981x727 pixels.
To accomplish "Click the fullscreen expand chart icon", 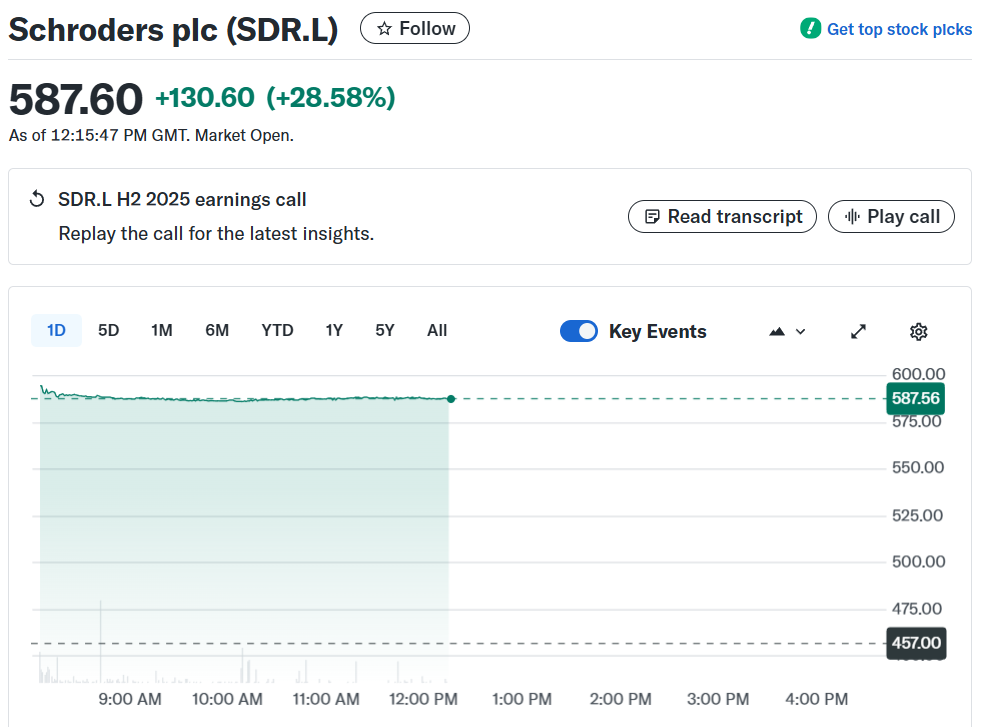I will [858, 332].
